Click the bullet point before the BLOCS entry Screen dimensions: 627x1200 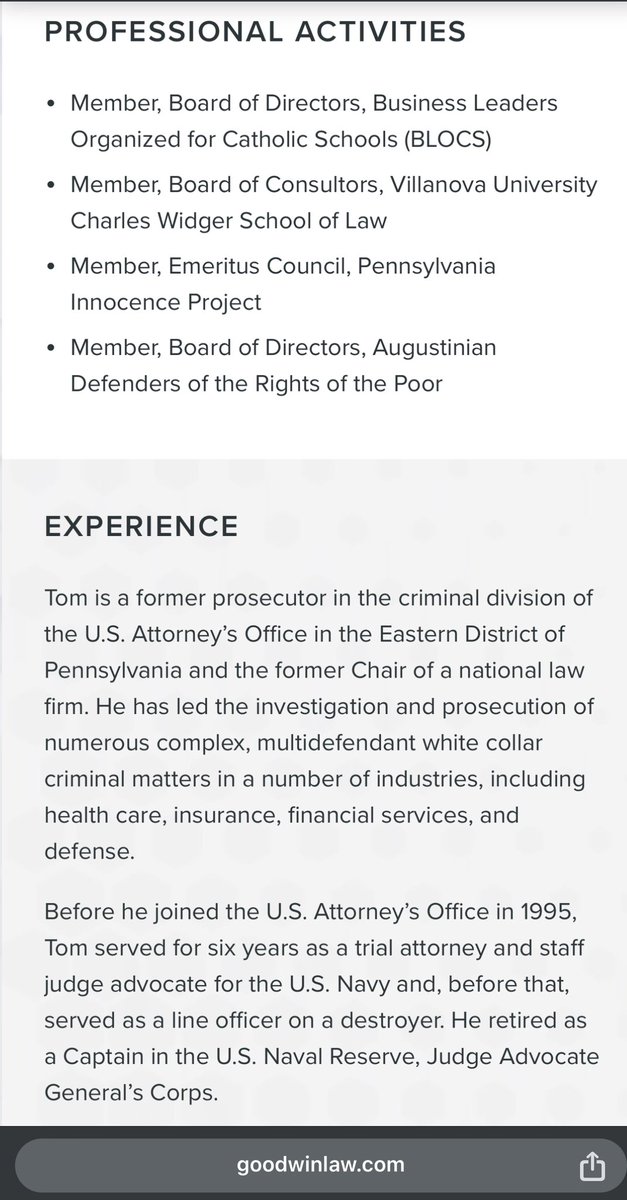(x=51, y=104)
